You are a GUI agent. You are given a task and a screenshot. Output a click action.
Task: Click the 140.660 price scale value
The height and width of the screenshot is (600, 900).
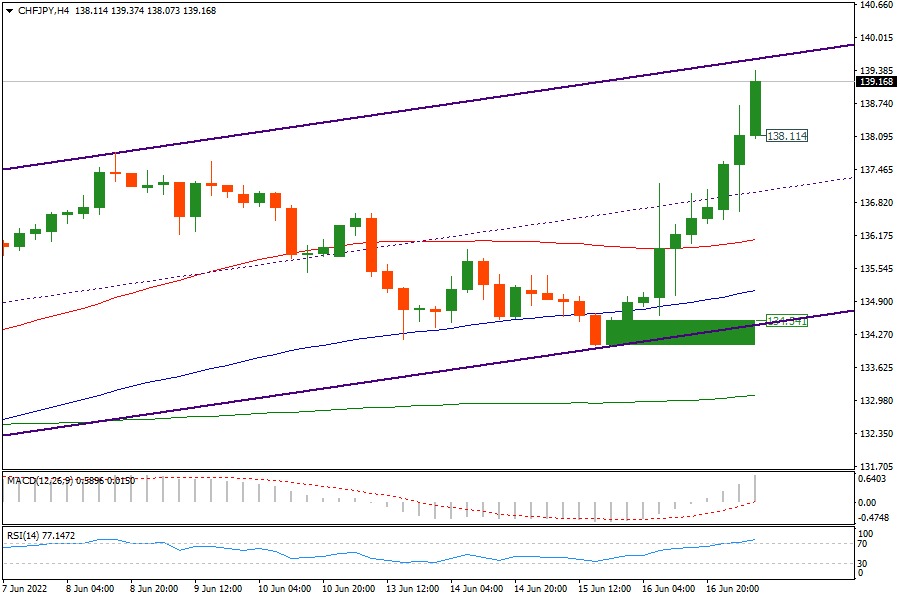tap(876, 5)
